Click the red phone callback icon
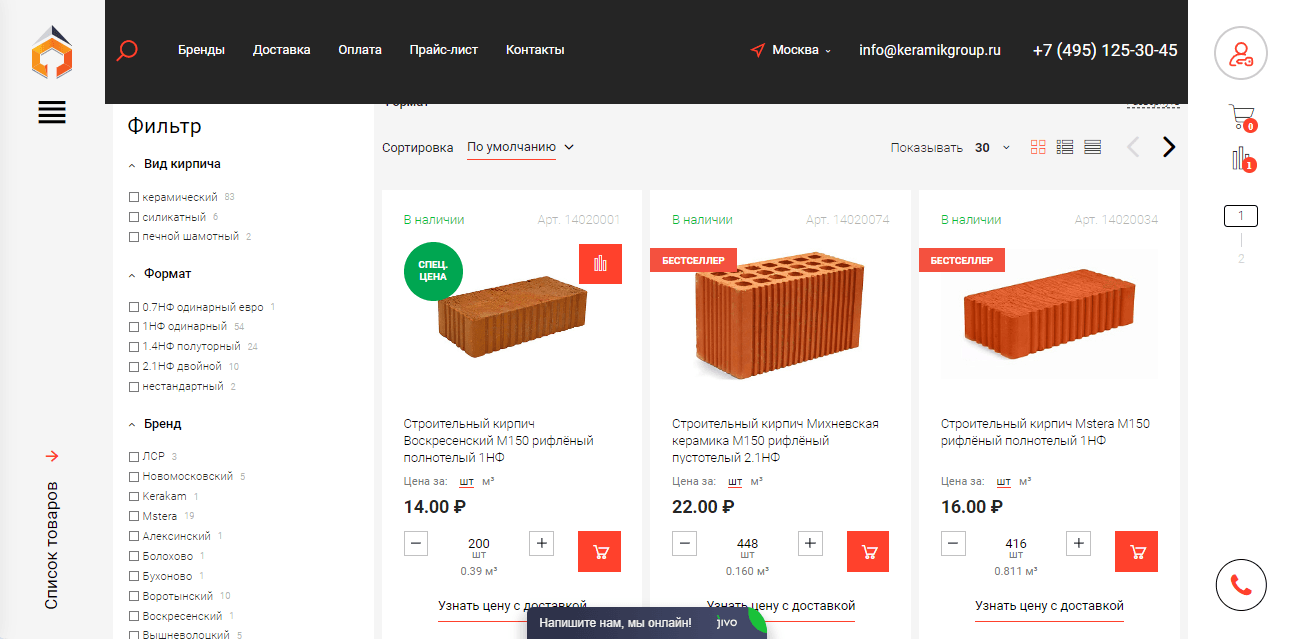The width and height of the screenshot is (1292, 639). tap(1240, 585)
